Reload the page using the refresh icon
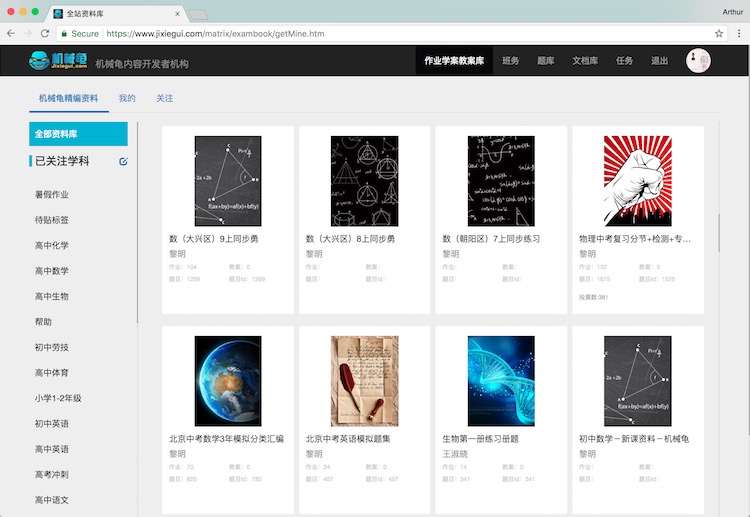This screenshot has height=517, width=750. 44,33
